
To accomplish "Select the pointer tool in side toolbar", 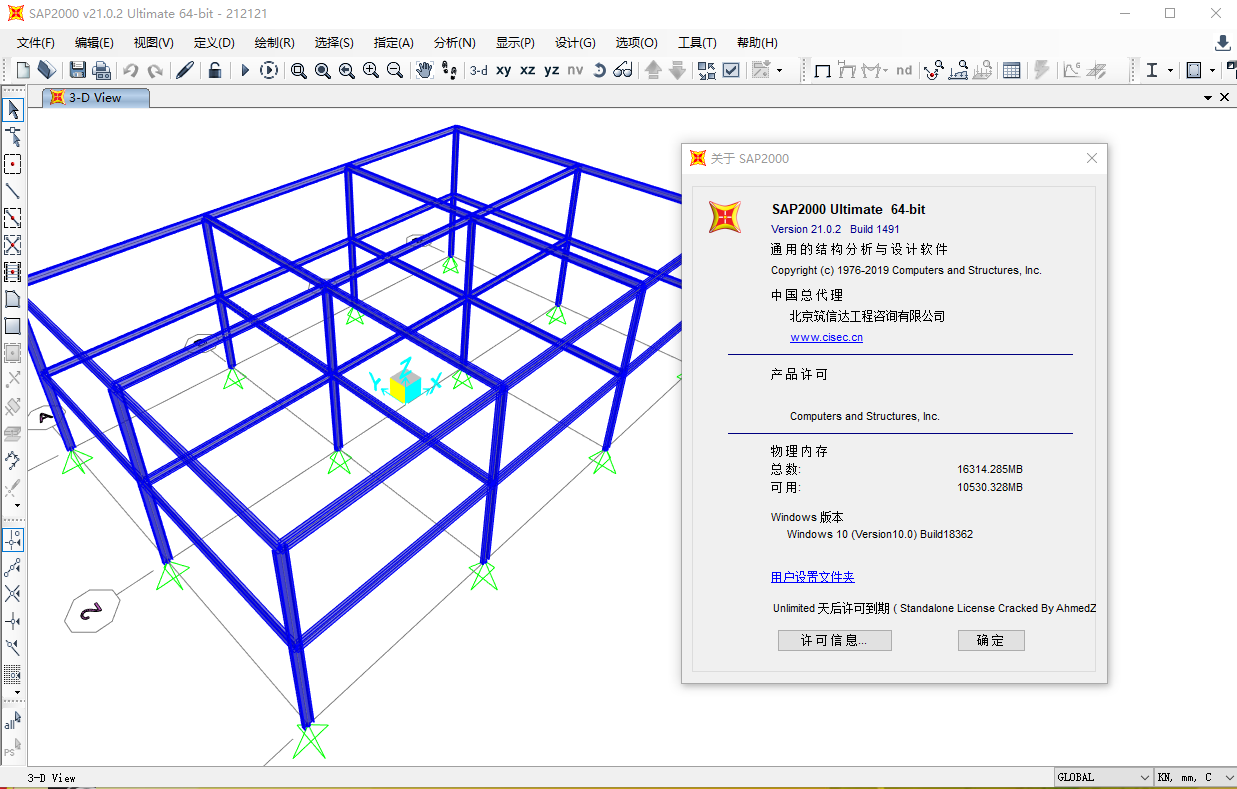I will coord(13,110).
